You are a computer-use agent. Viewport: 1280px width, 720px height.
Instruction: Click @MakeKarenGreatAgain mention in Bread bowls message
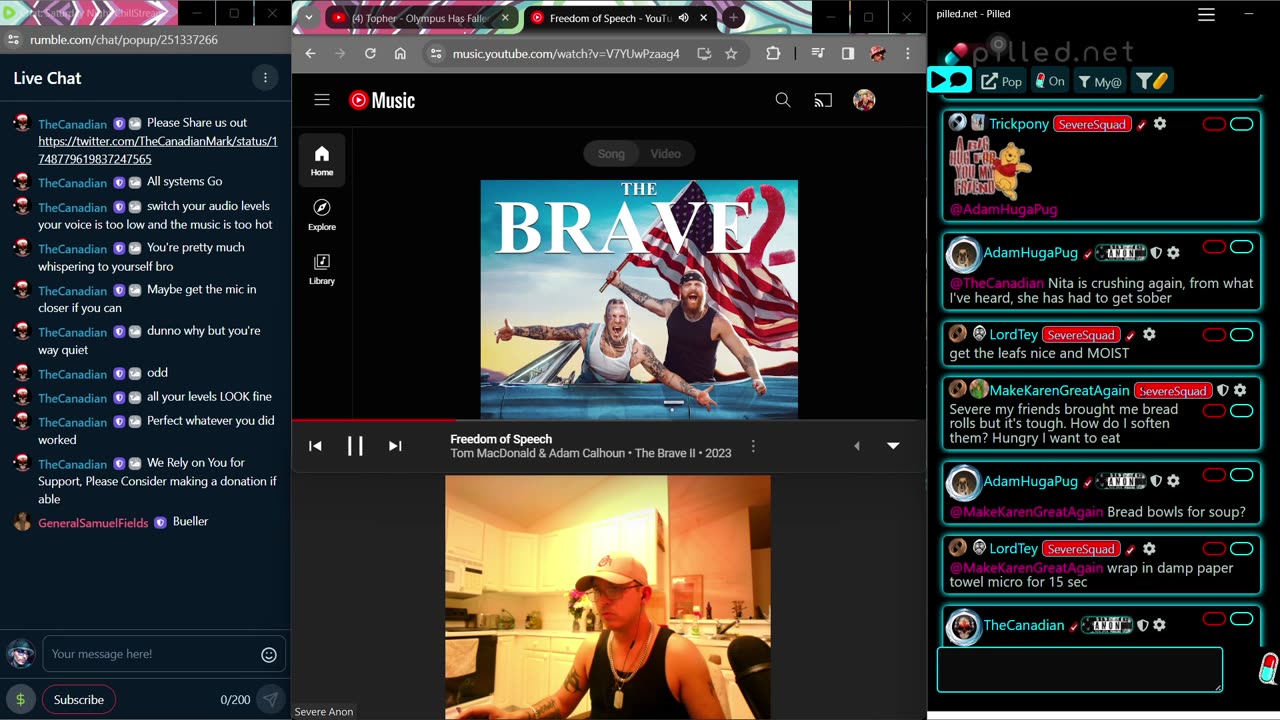[x=1026, y=512]
